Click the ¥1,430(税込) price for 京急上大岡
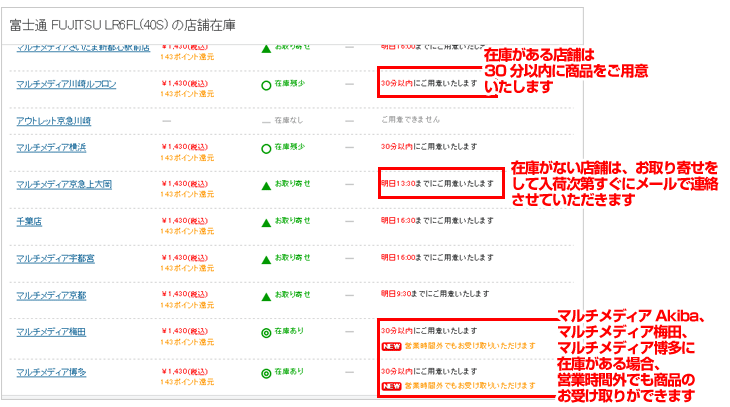 point(185,184)
